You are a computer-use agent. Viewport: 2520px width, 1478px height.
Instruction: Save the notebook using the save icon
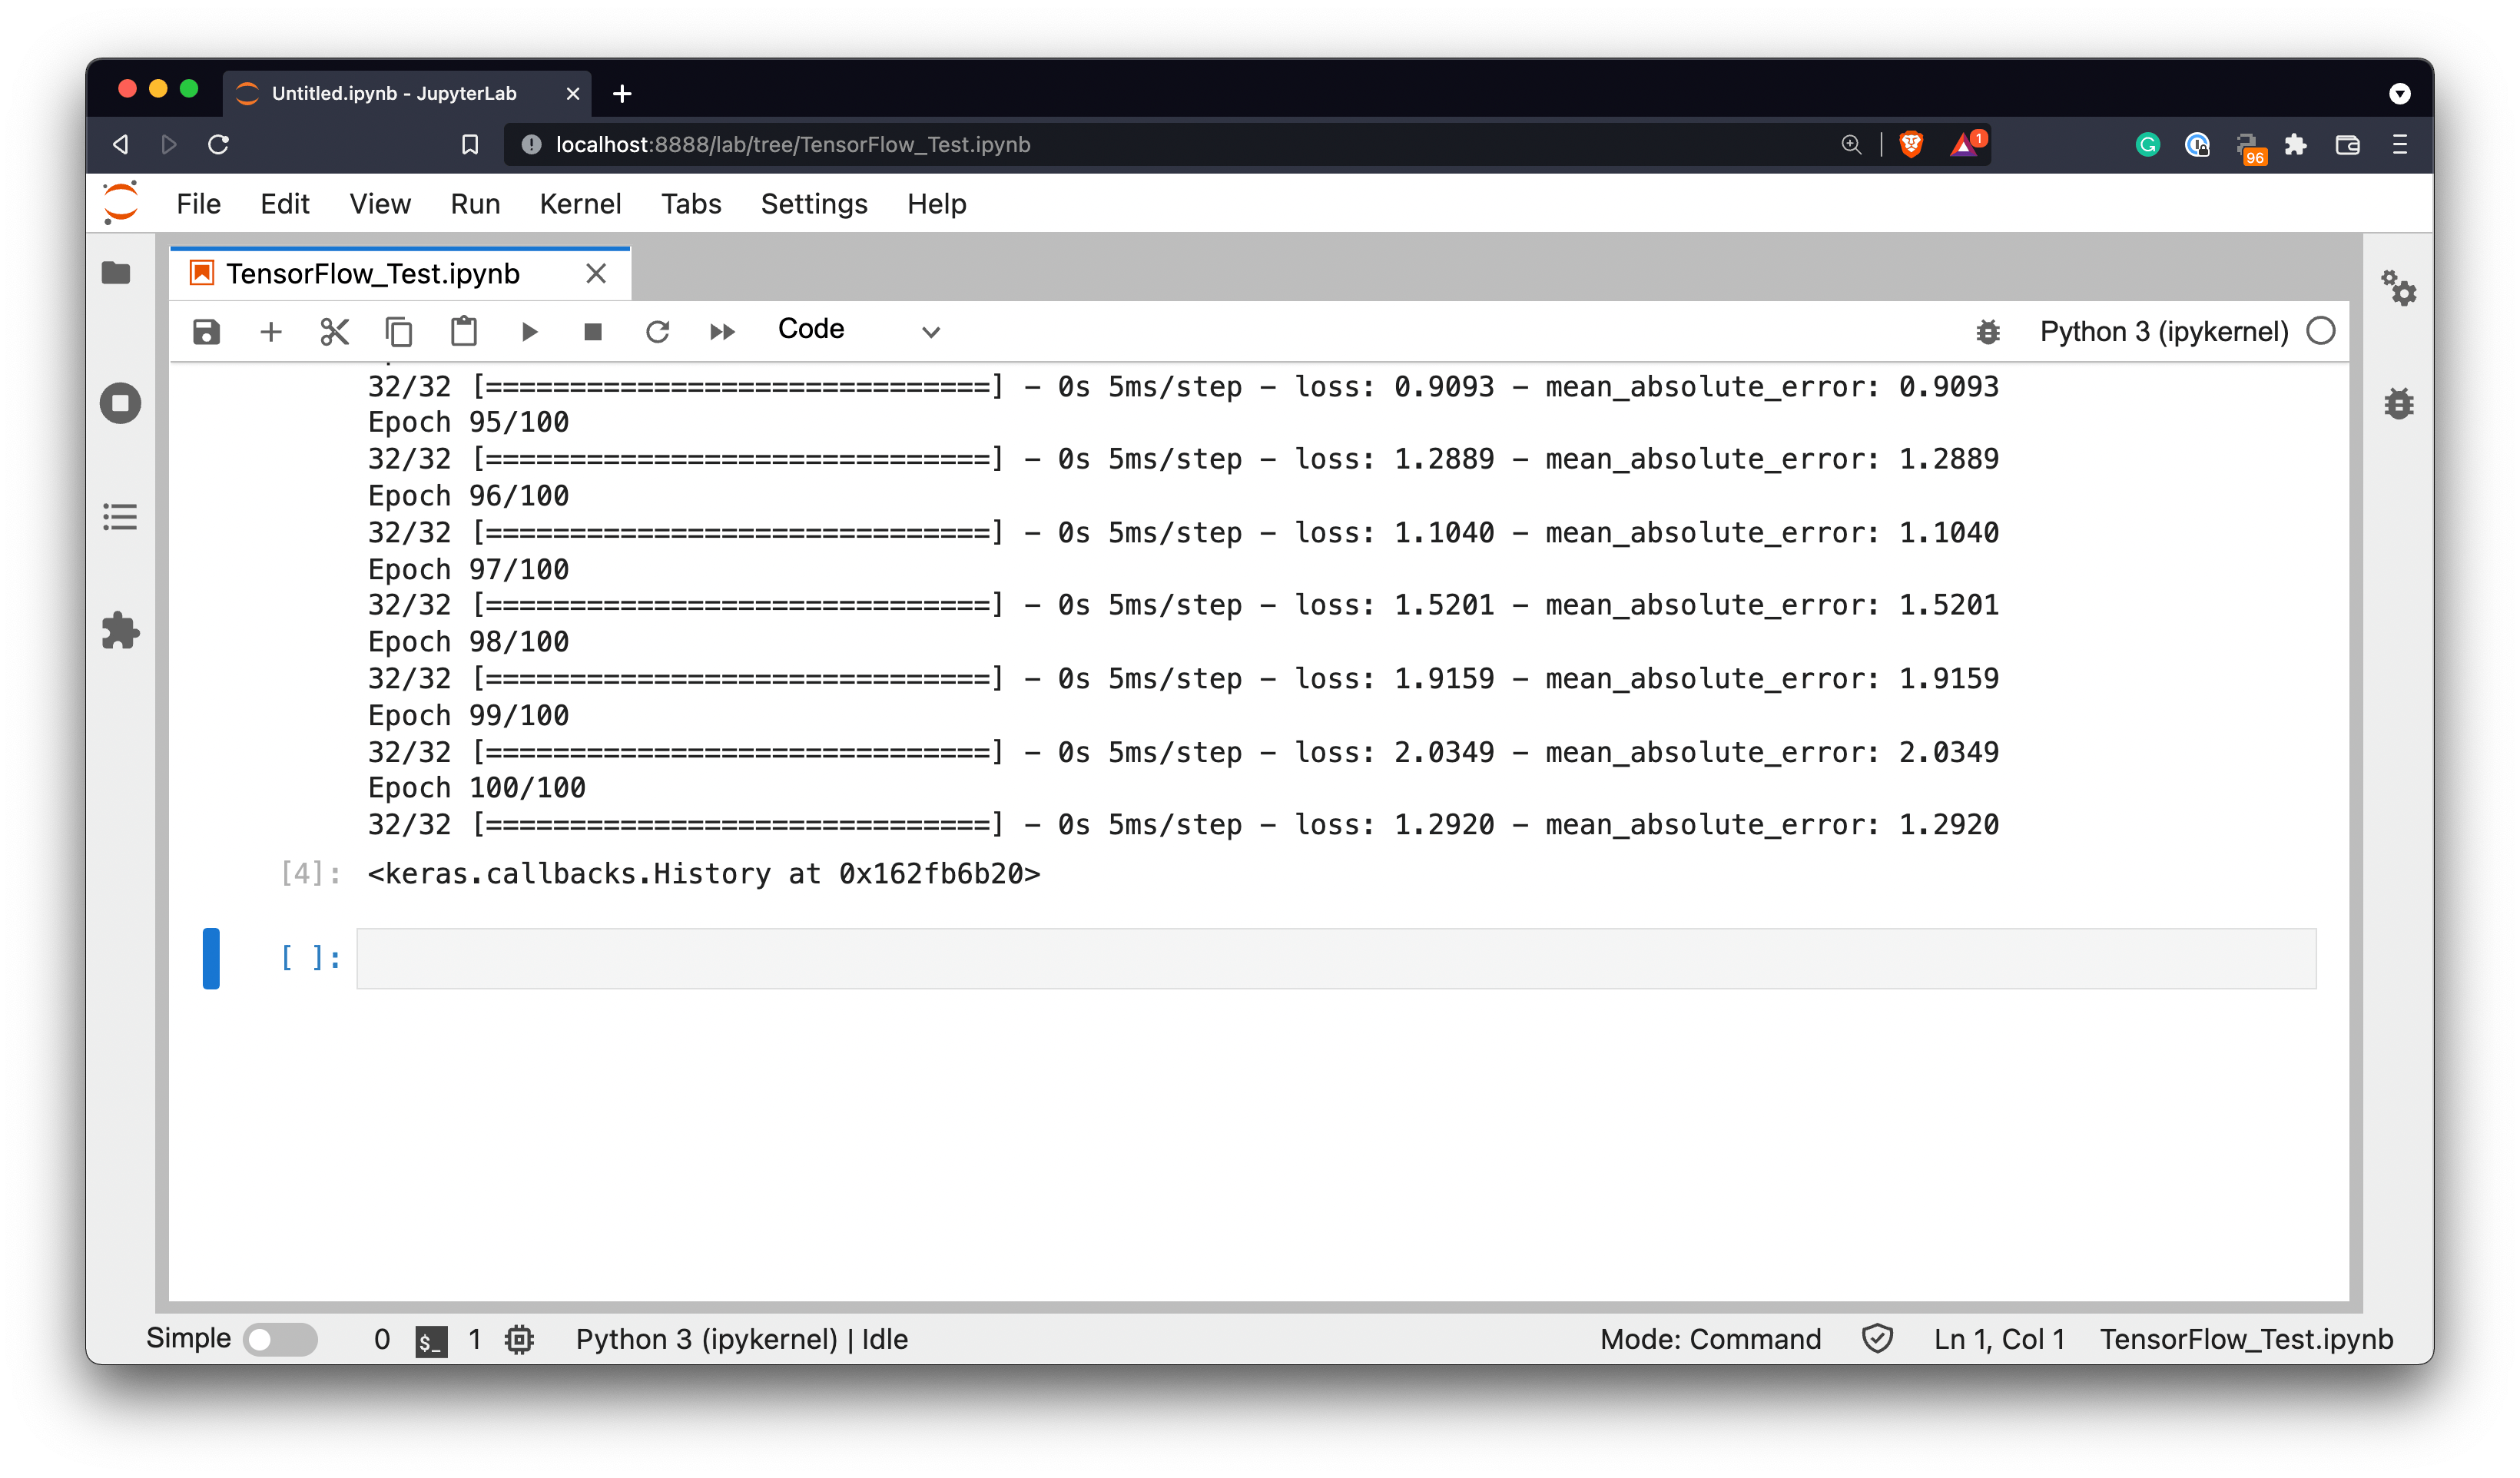point(206,331)
